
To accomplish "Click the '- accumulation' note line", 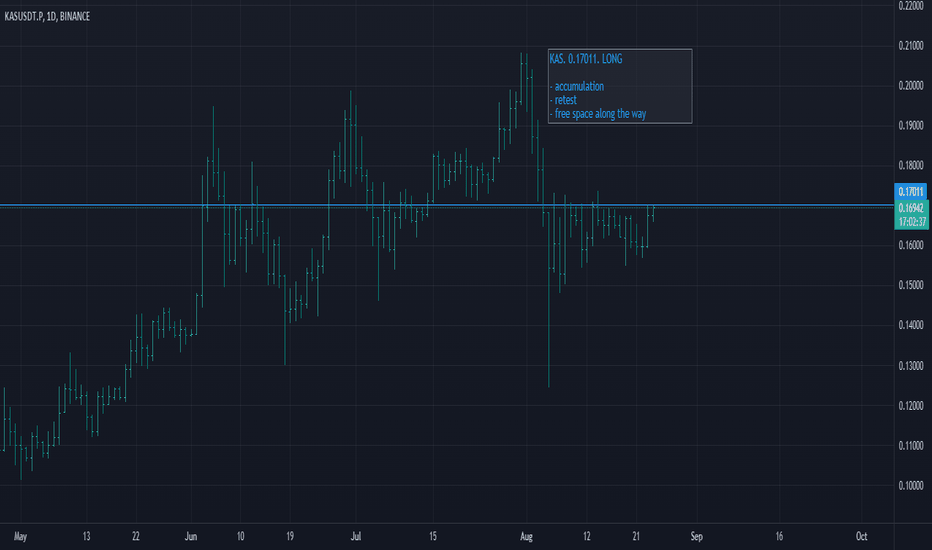I will point(577,86).
